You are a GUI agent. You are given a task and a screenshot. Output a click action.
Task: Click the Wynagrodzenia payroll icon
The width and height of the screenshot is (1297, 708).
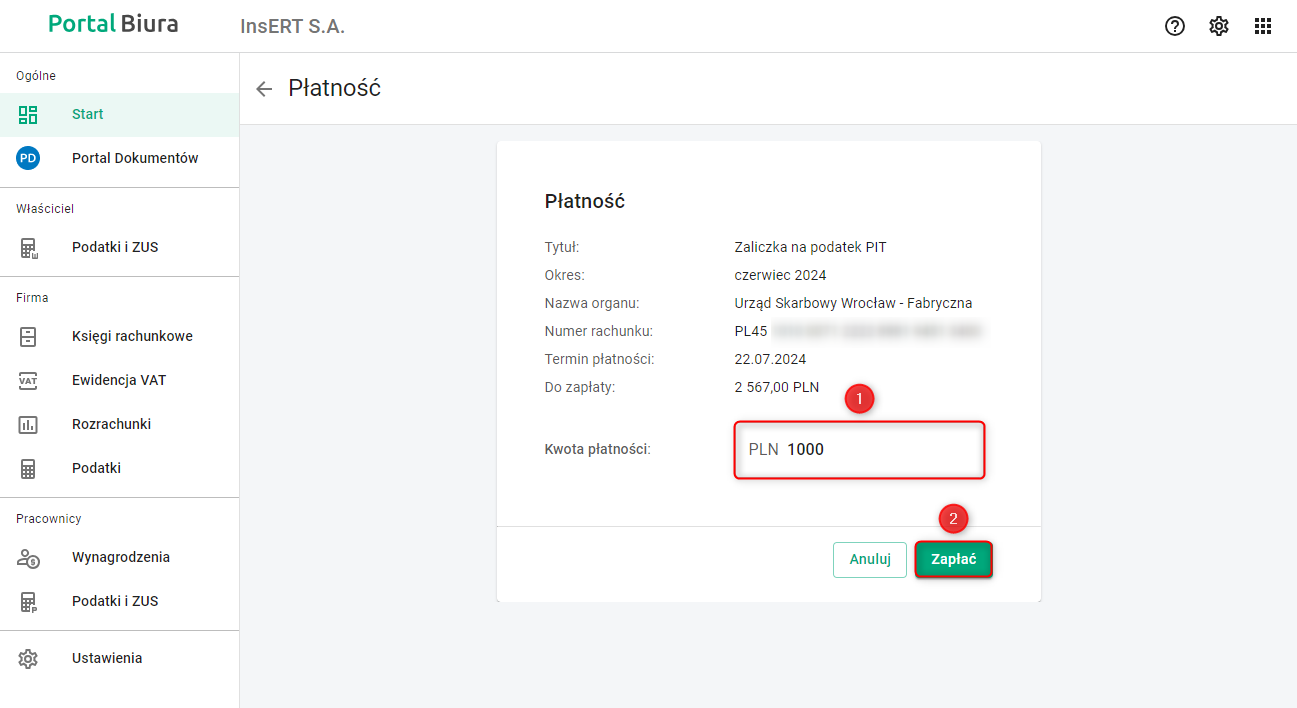[x=28, y=557]
